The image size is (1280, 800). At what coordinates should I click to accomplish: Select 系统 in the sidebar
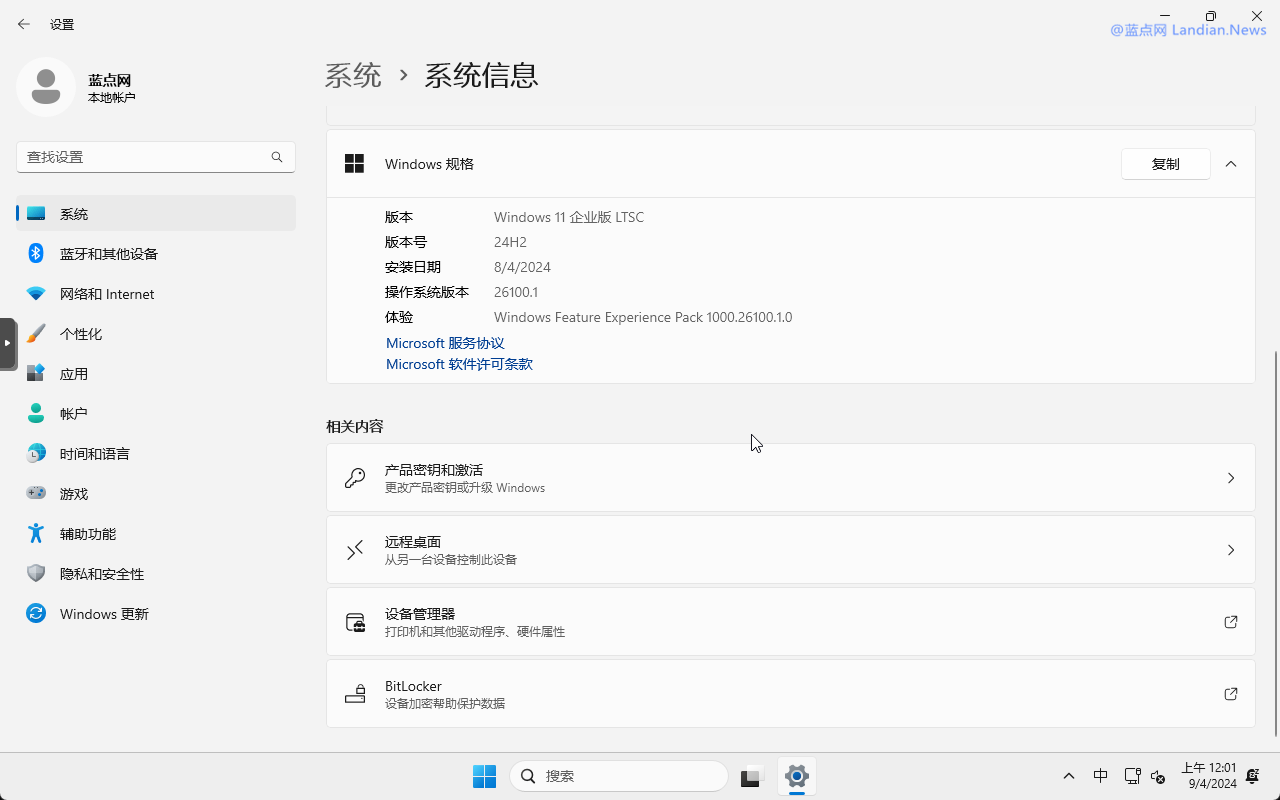coord(156,214)
